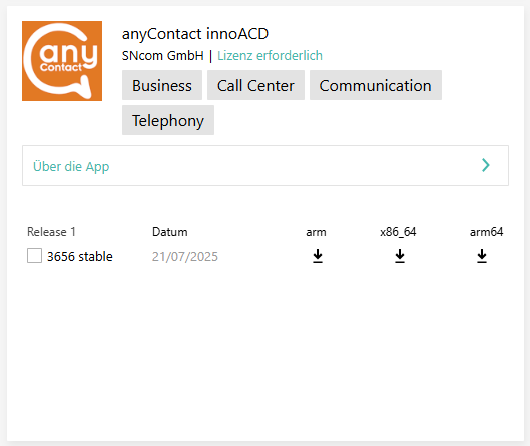Download the arm64 build of 3656 stable
The width and height of the screenshot is (530, 446).
point(482,256)
